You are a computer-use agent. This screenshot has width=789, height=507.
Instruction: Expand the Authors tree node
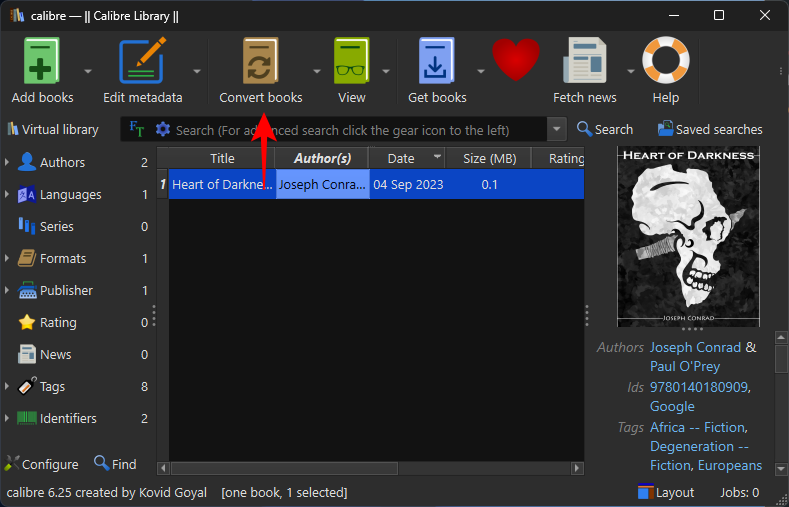point(7,162)
